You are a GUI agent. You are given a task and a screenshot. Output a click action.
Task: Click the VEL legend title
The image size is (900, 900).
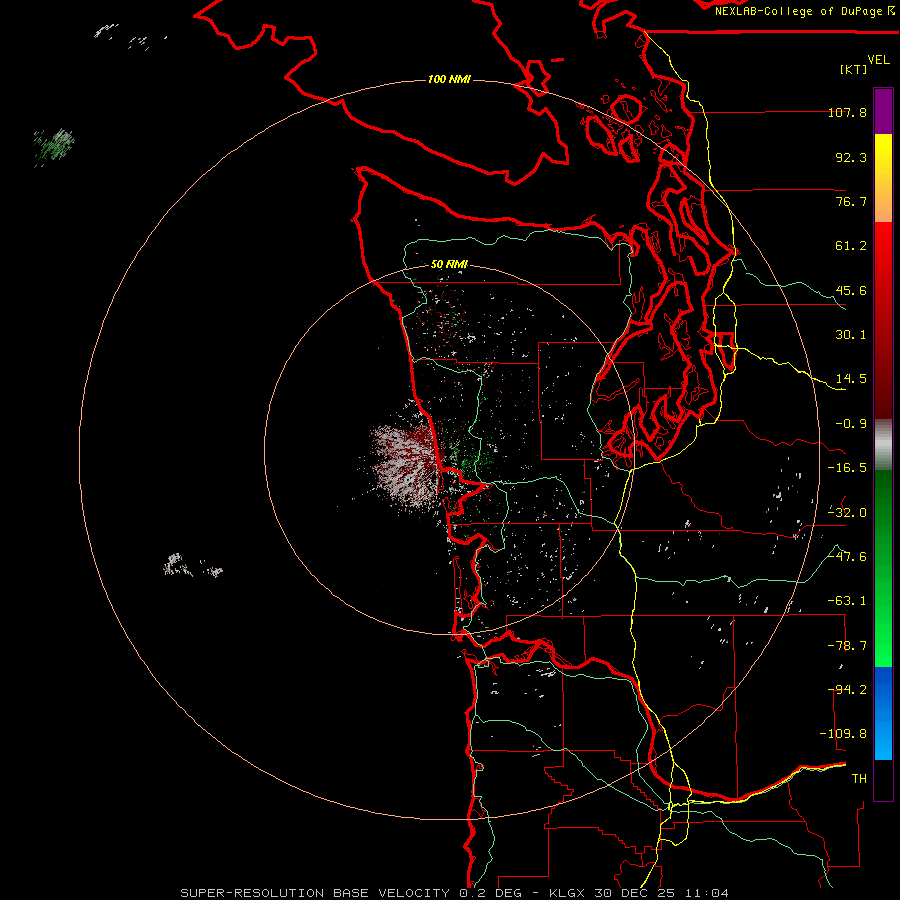878,60
